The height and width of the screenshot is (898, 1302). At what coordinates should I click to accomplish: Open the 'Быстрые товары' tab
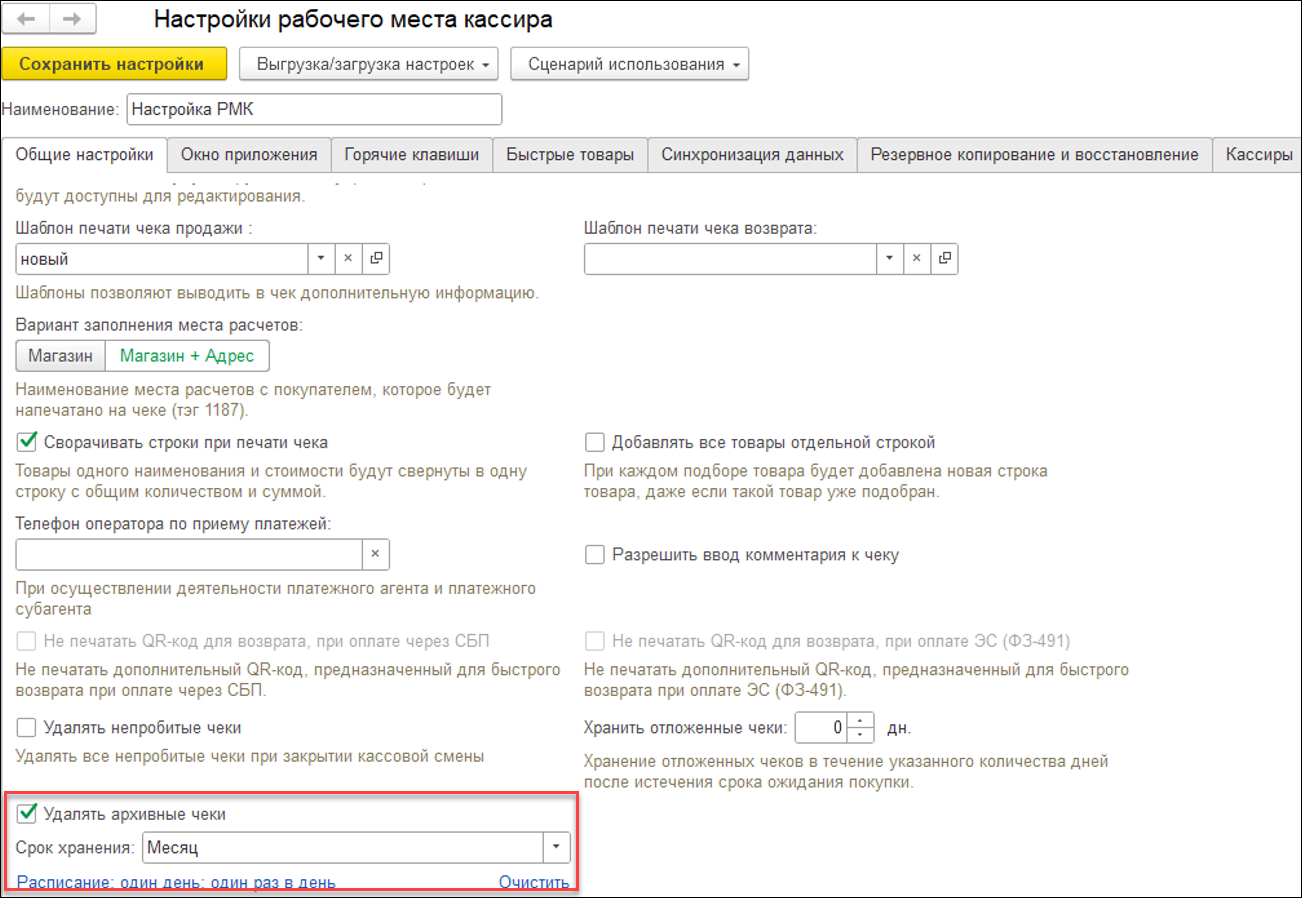pyautogui.click(x=570, y=155)
